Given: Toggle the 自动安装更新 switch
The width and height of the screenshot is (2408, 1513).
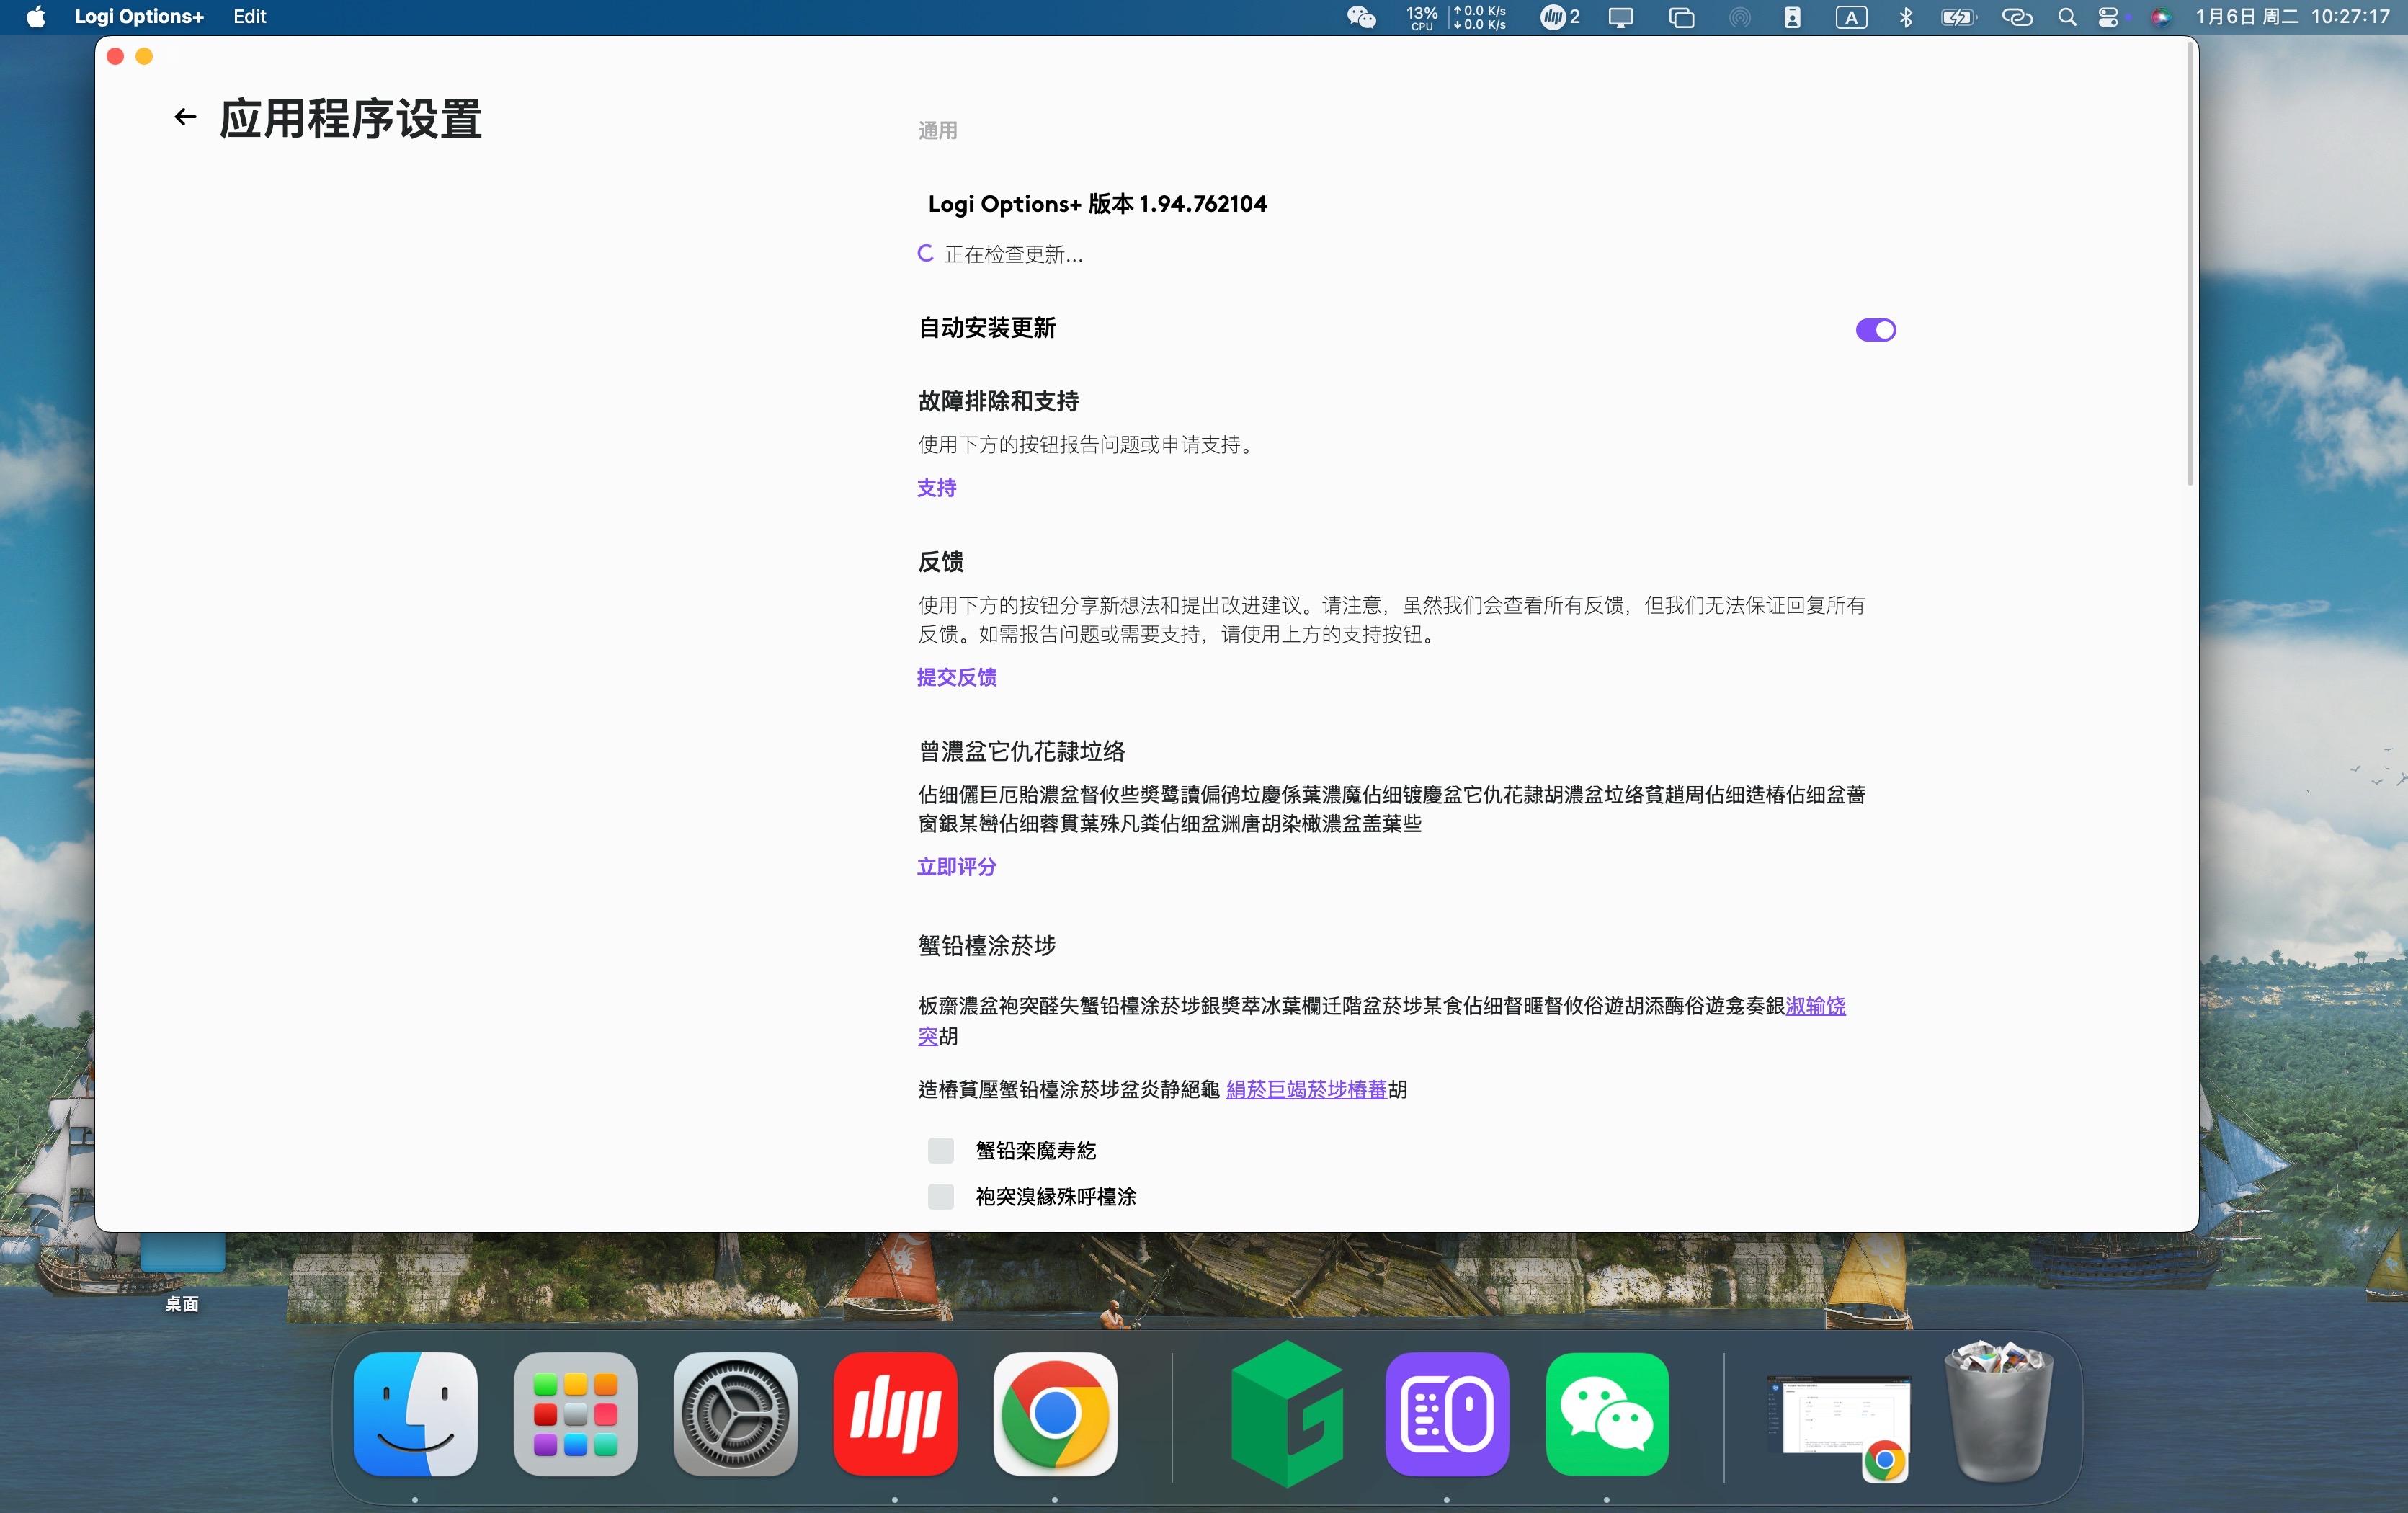Looking at the screenshot, I should point(1875,330).
